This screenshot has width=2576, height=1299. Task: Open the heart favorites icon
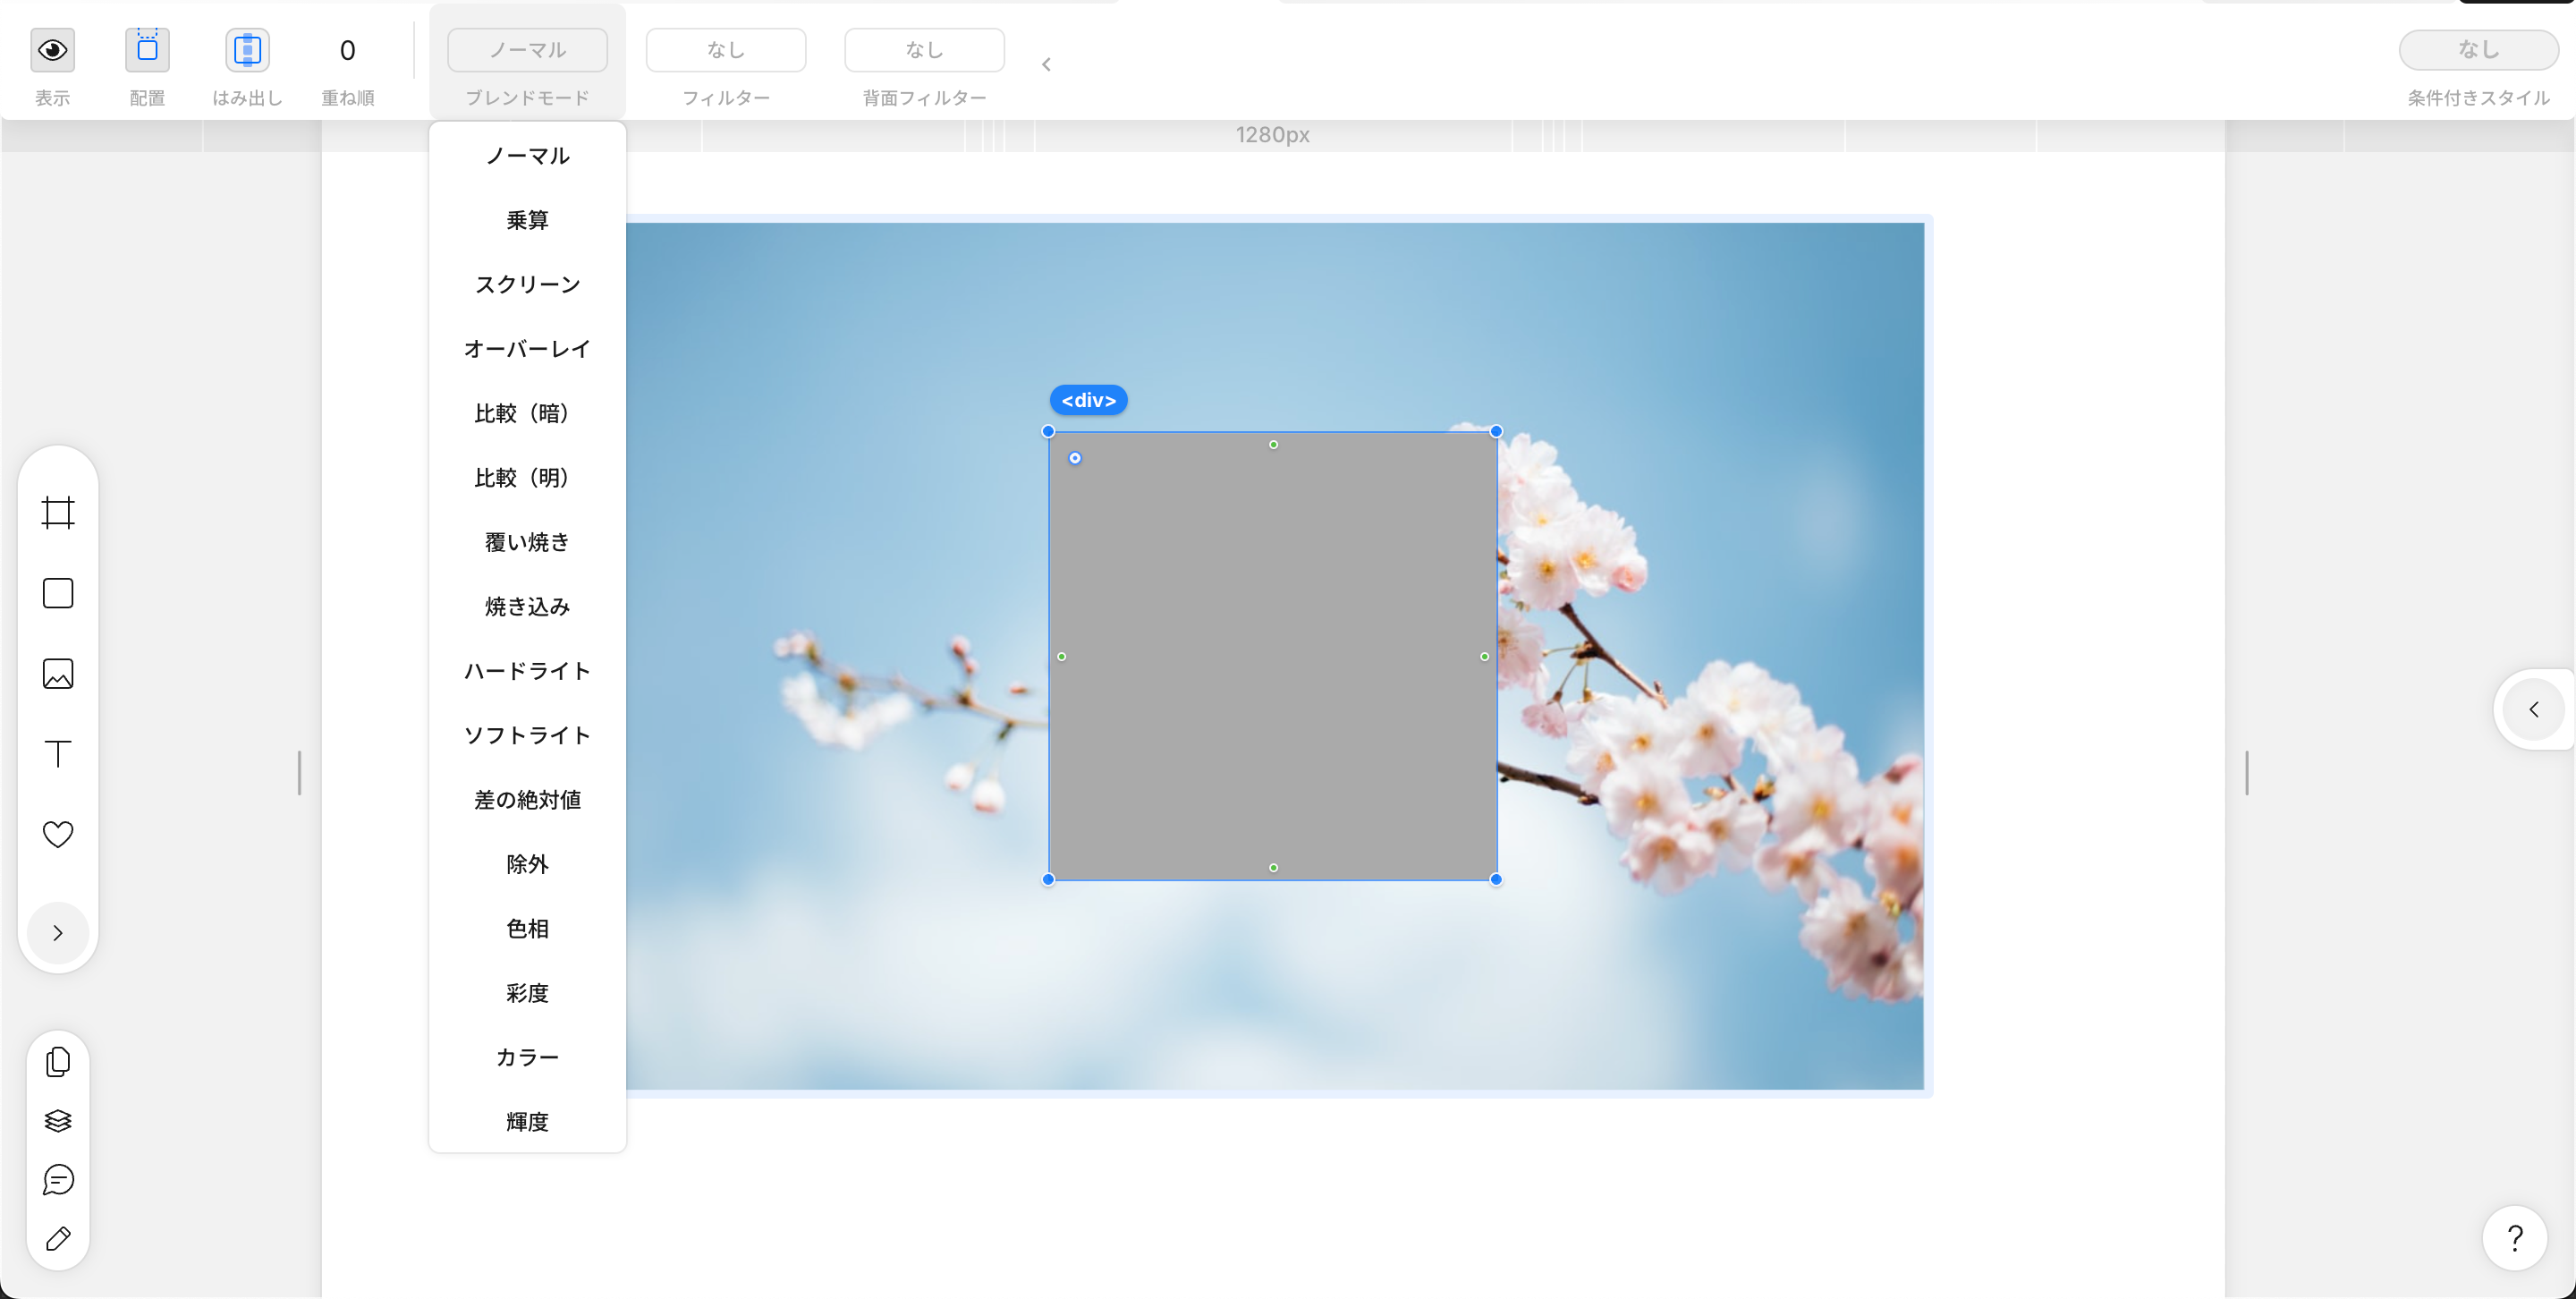58,834
